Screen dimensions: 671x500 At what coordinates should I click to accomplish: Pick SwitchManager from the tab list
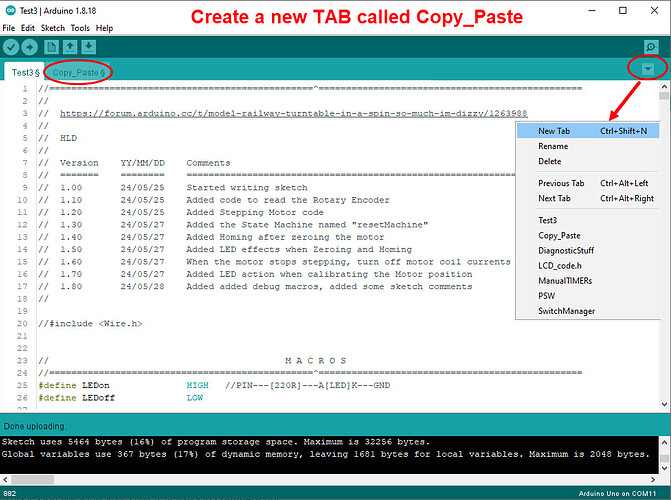pos(588,311)
